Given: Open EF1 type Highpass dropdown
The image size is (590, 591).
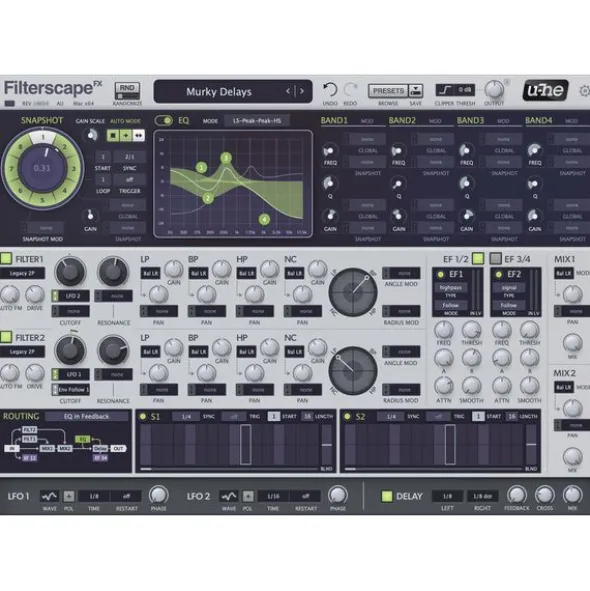Looking at the screenshot, I should coord(451,288).
